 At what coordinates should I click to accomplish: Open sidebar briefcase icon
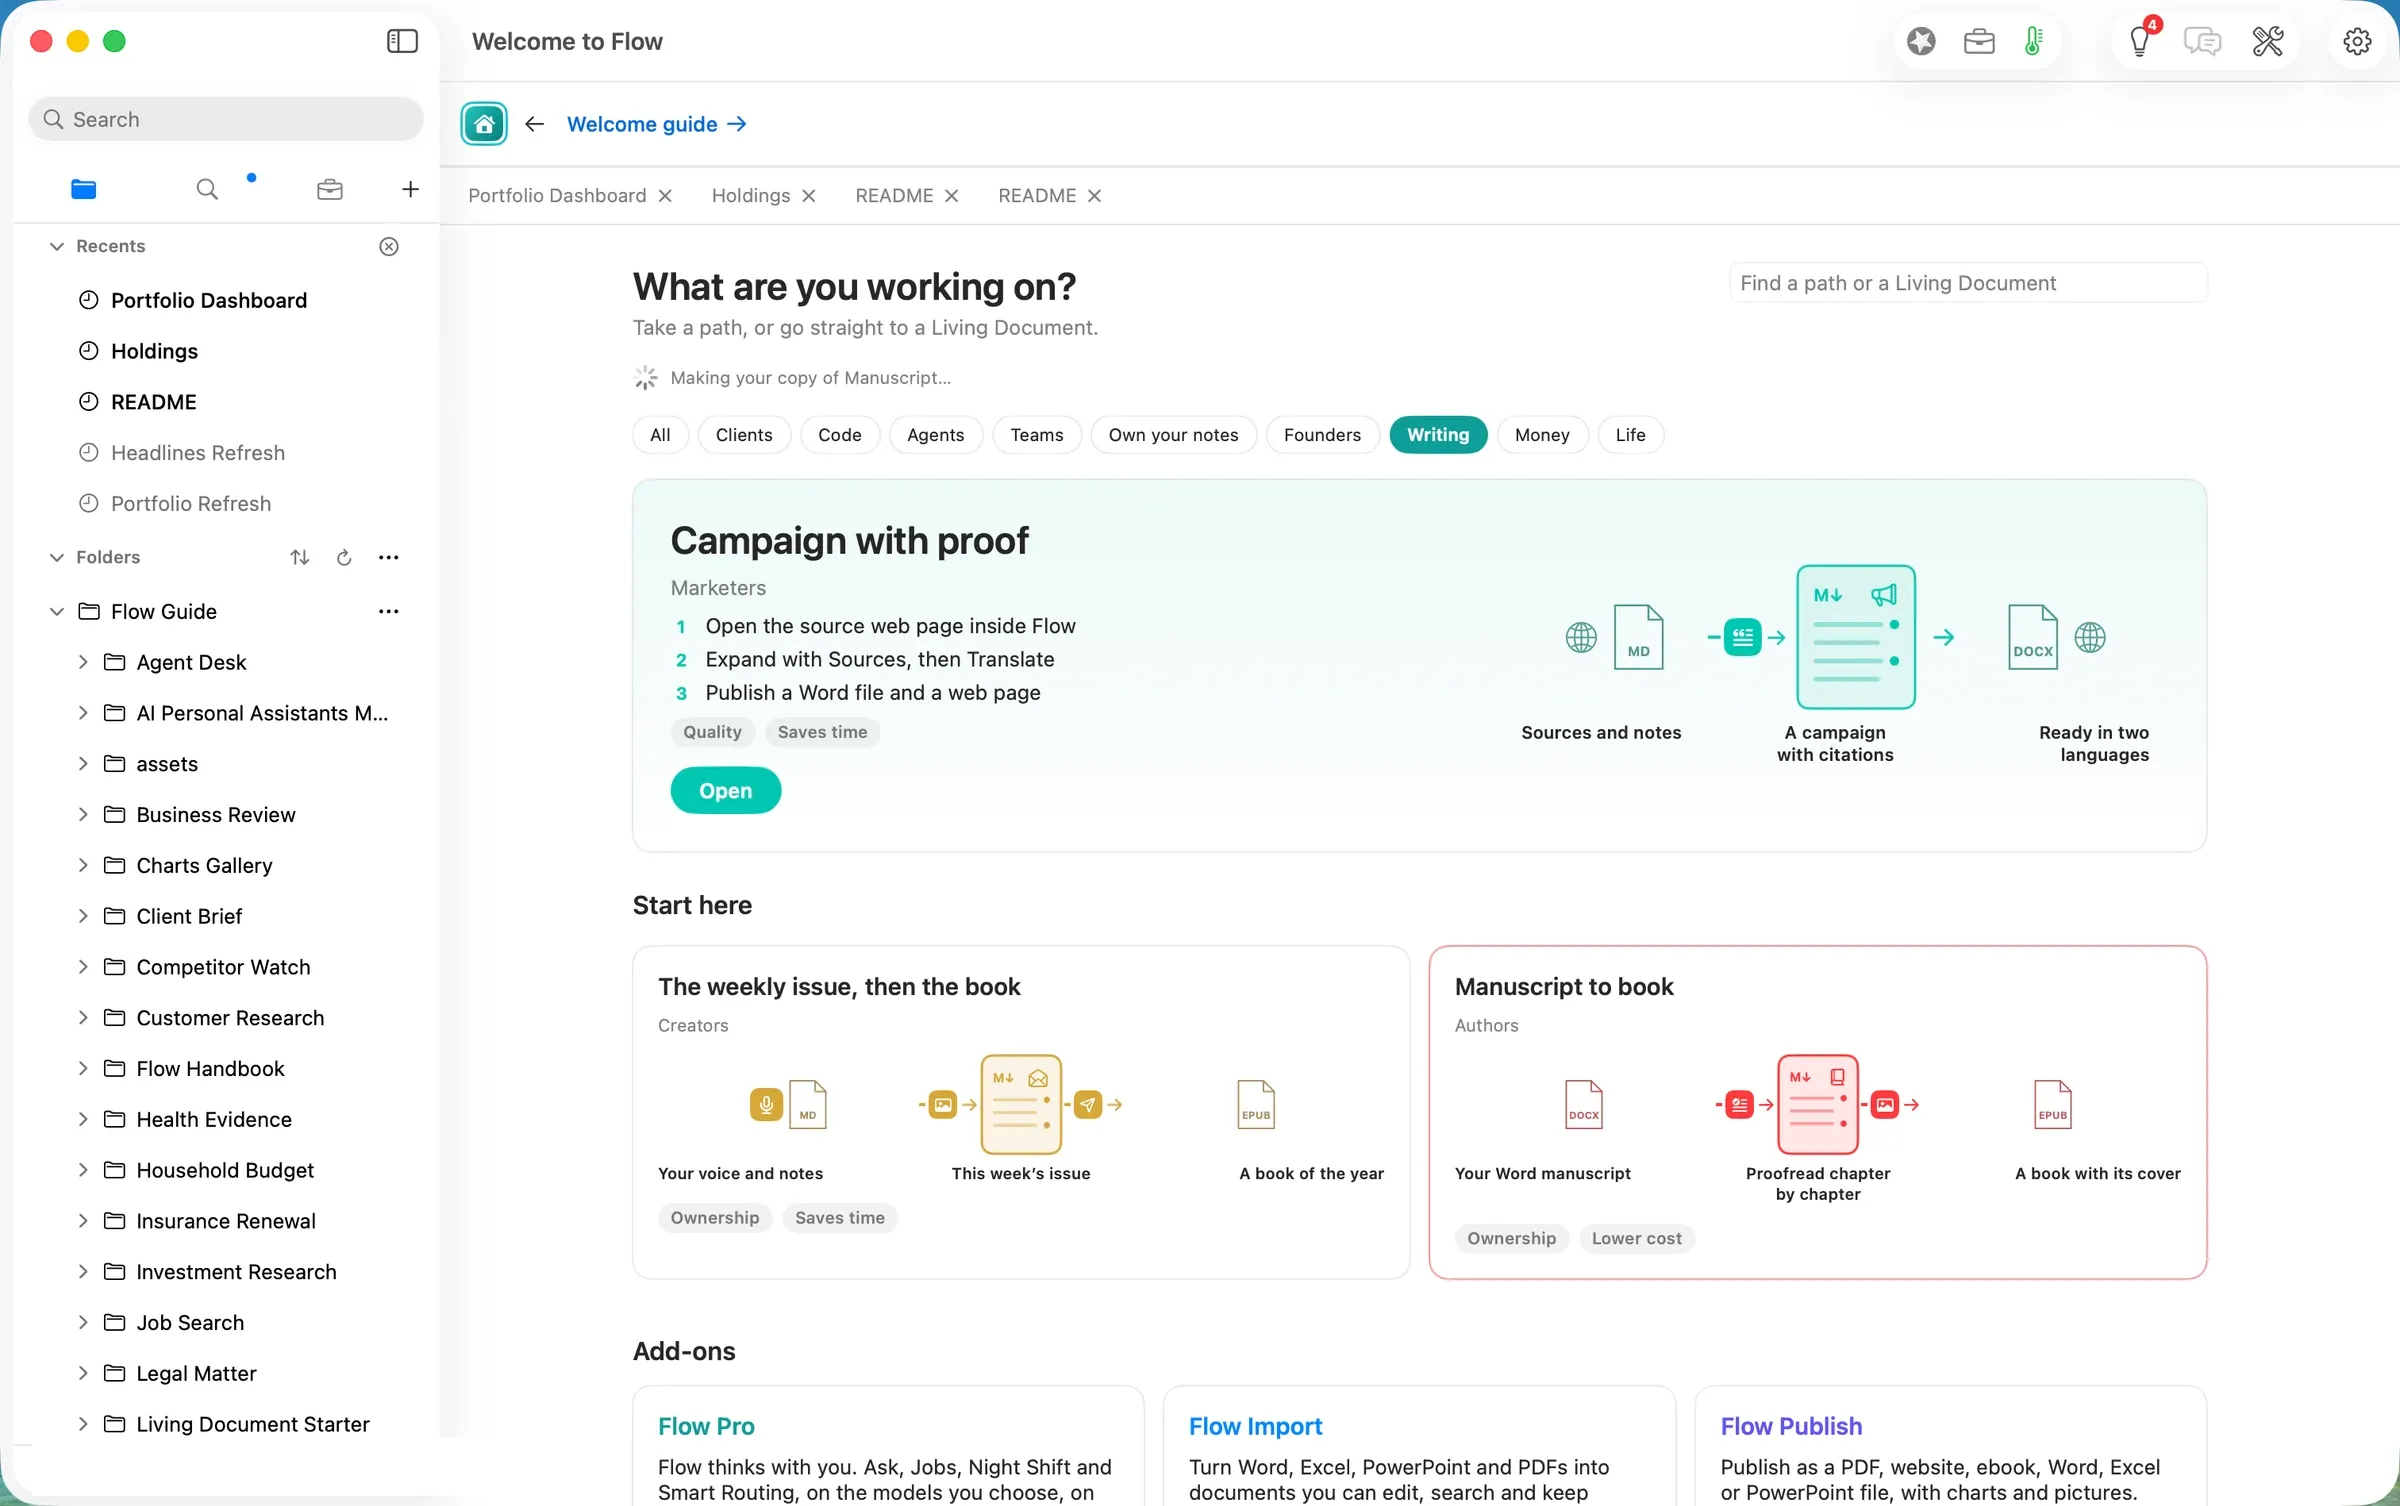[x=330, y=189]
